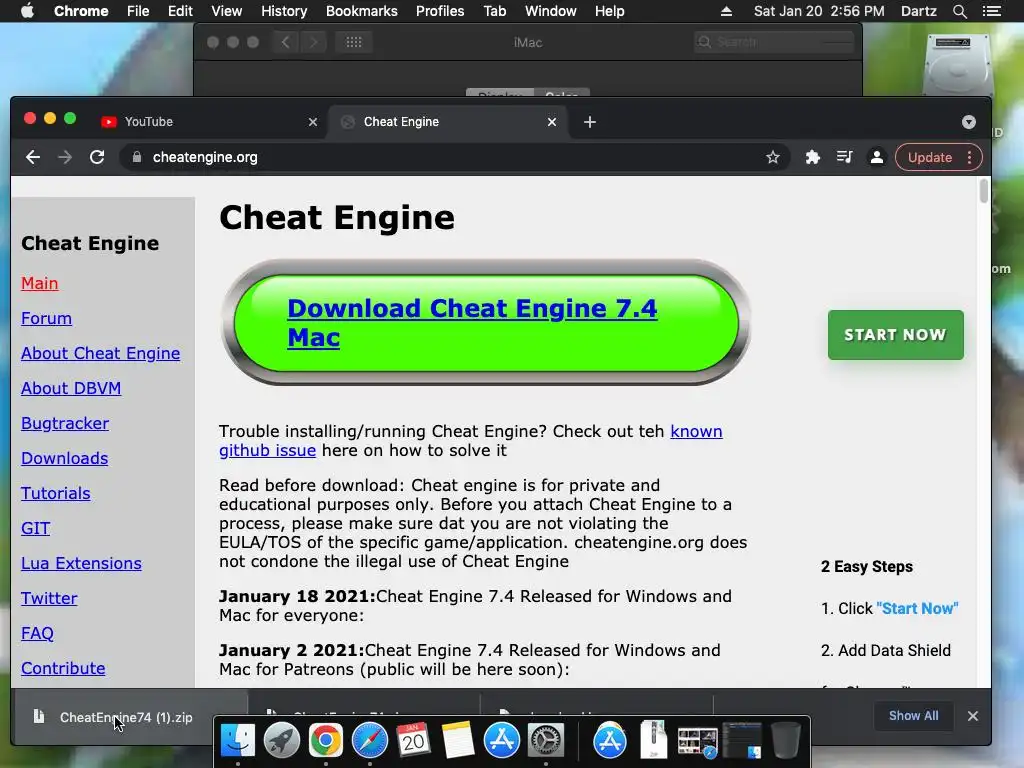
Task: Open Control Center list icon in the menu bar
Action: pos(991,11)
